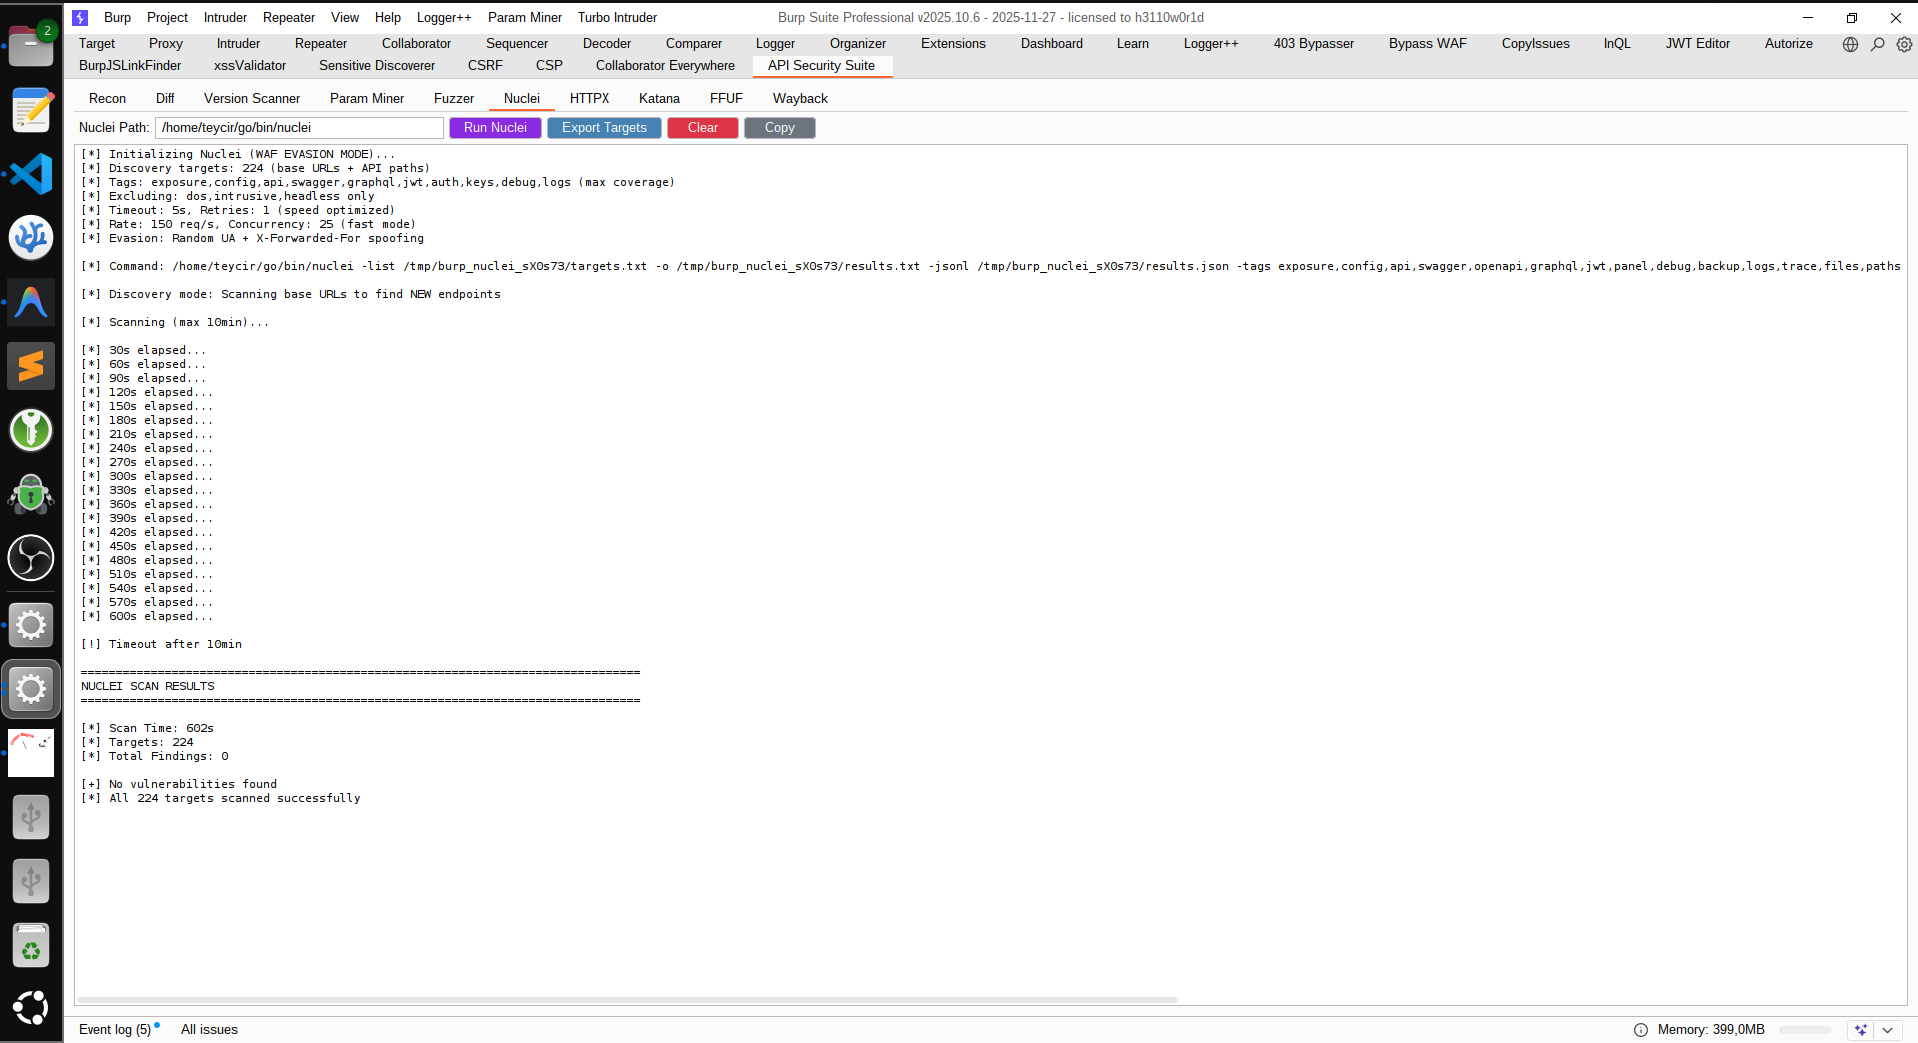This screenshot has width=1918, height=1043.
Task: Open the Decoder tab
Action: 607,43
